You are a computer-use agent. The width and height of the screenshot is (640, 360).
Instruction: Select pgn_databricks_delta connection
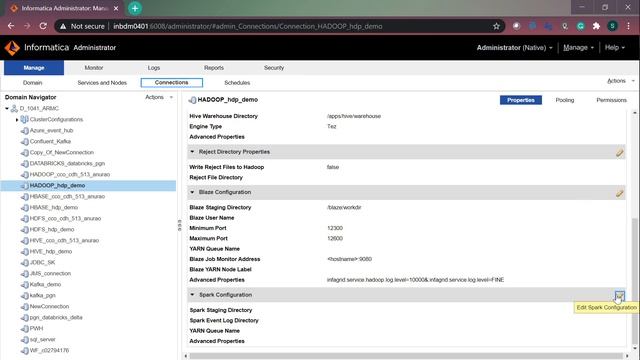pos(56,318)
